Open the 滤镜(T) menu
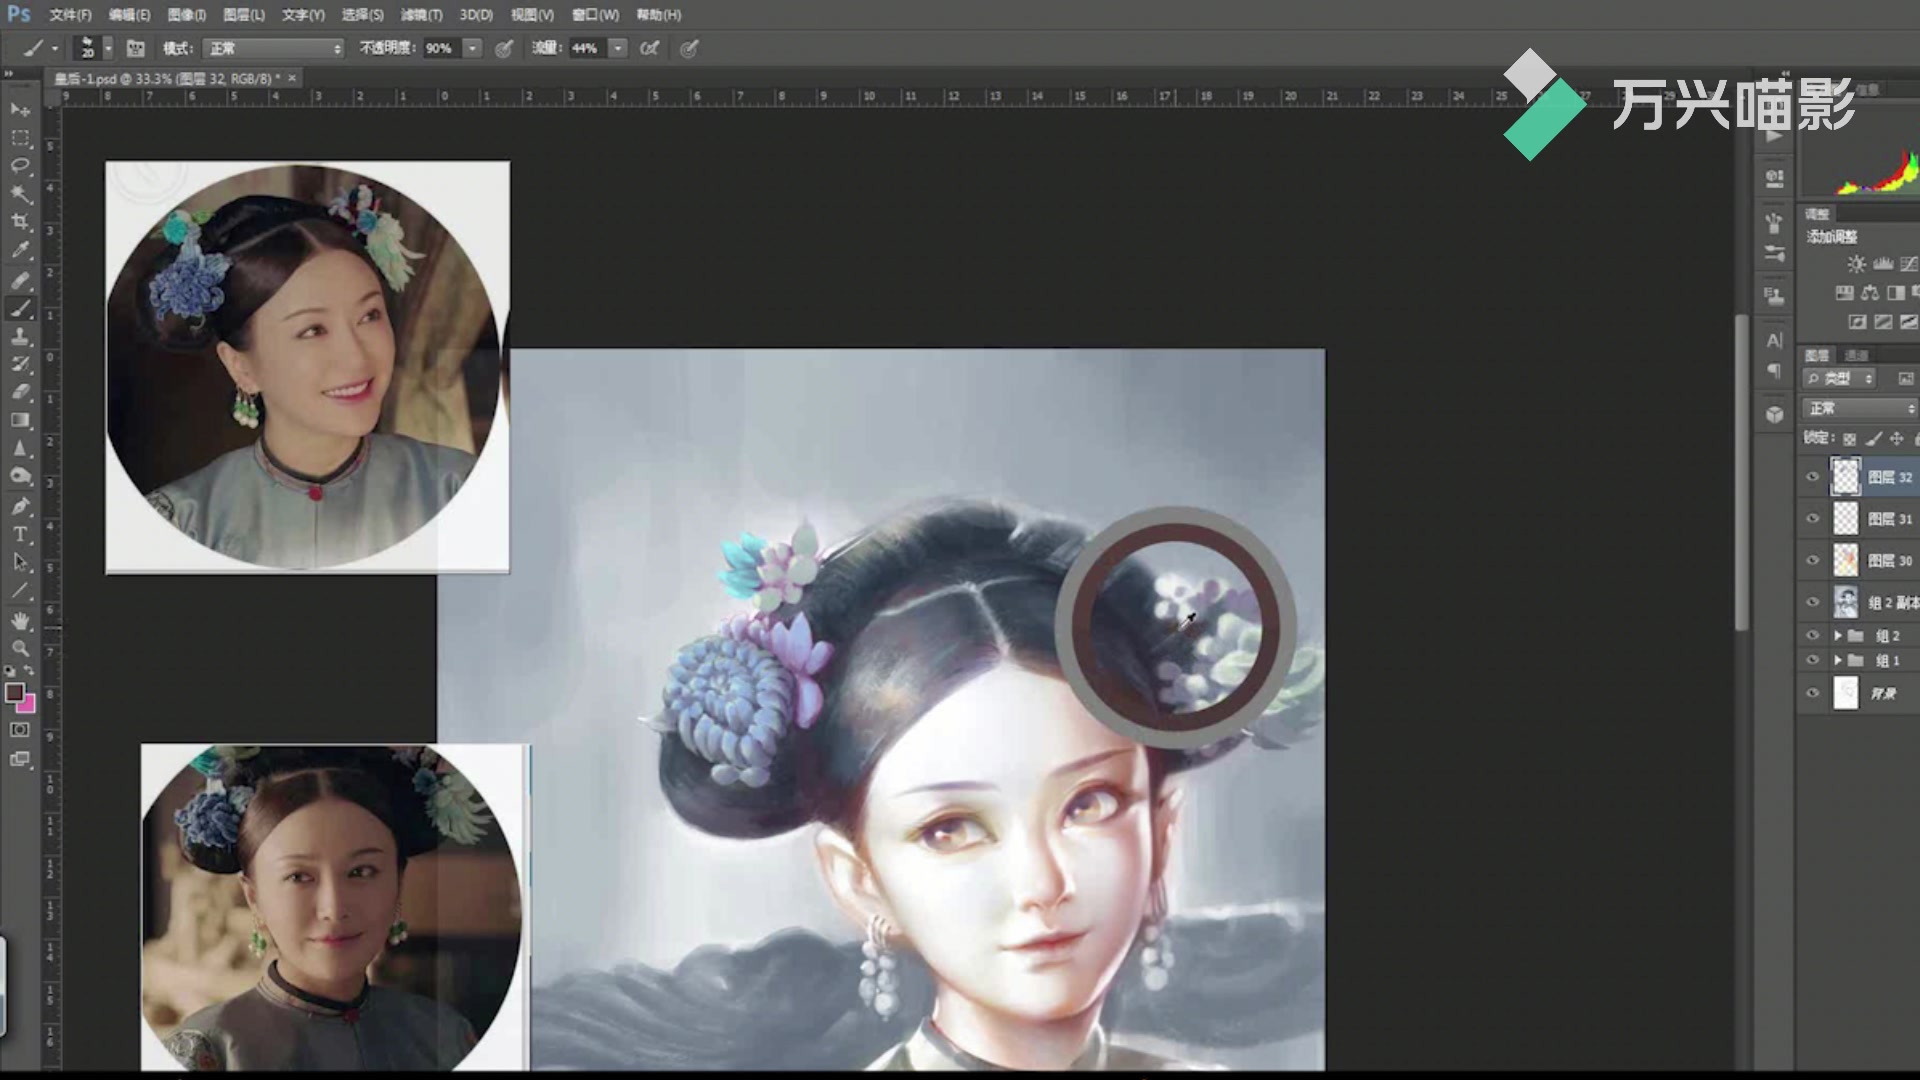1920x1080 pixels. tap(421, 15)
